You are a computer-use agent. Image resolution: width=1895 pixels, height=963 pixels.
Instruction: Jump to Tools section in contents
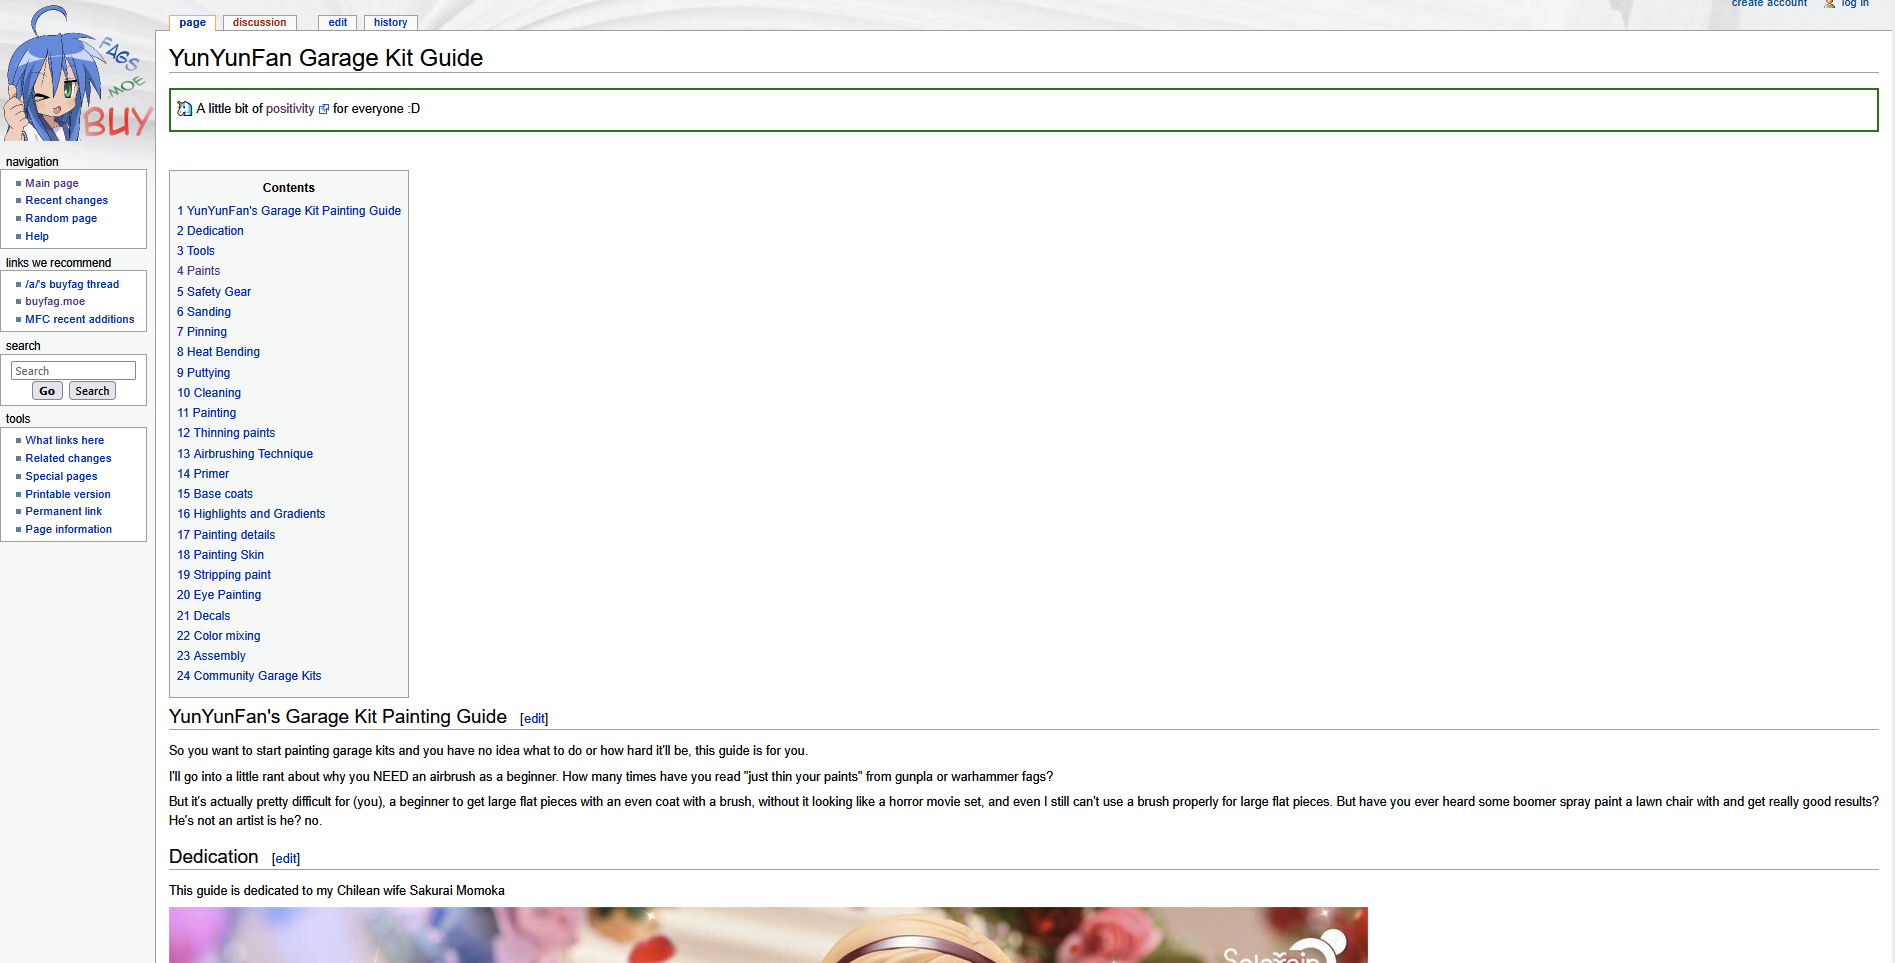(x=196, y=251)
